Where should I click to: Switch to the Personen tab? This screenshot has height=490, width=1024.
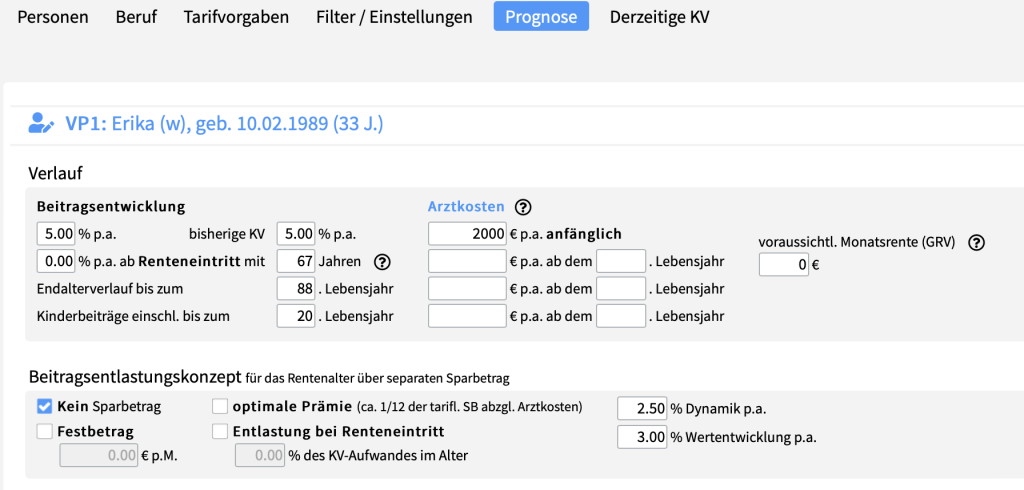53,17
